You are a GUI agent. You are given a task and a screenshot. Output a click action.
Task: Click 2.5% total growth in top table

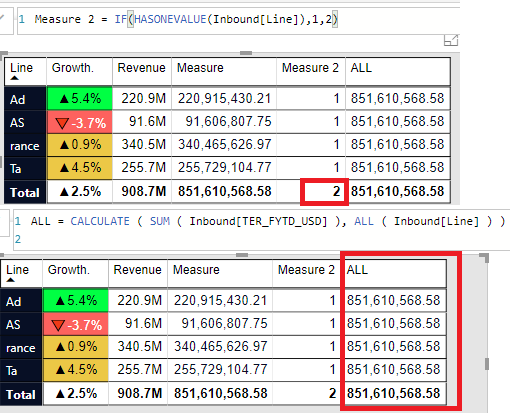click(80, 192)
